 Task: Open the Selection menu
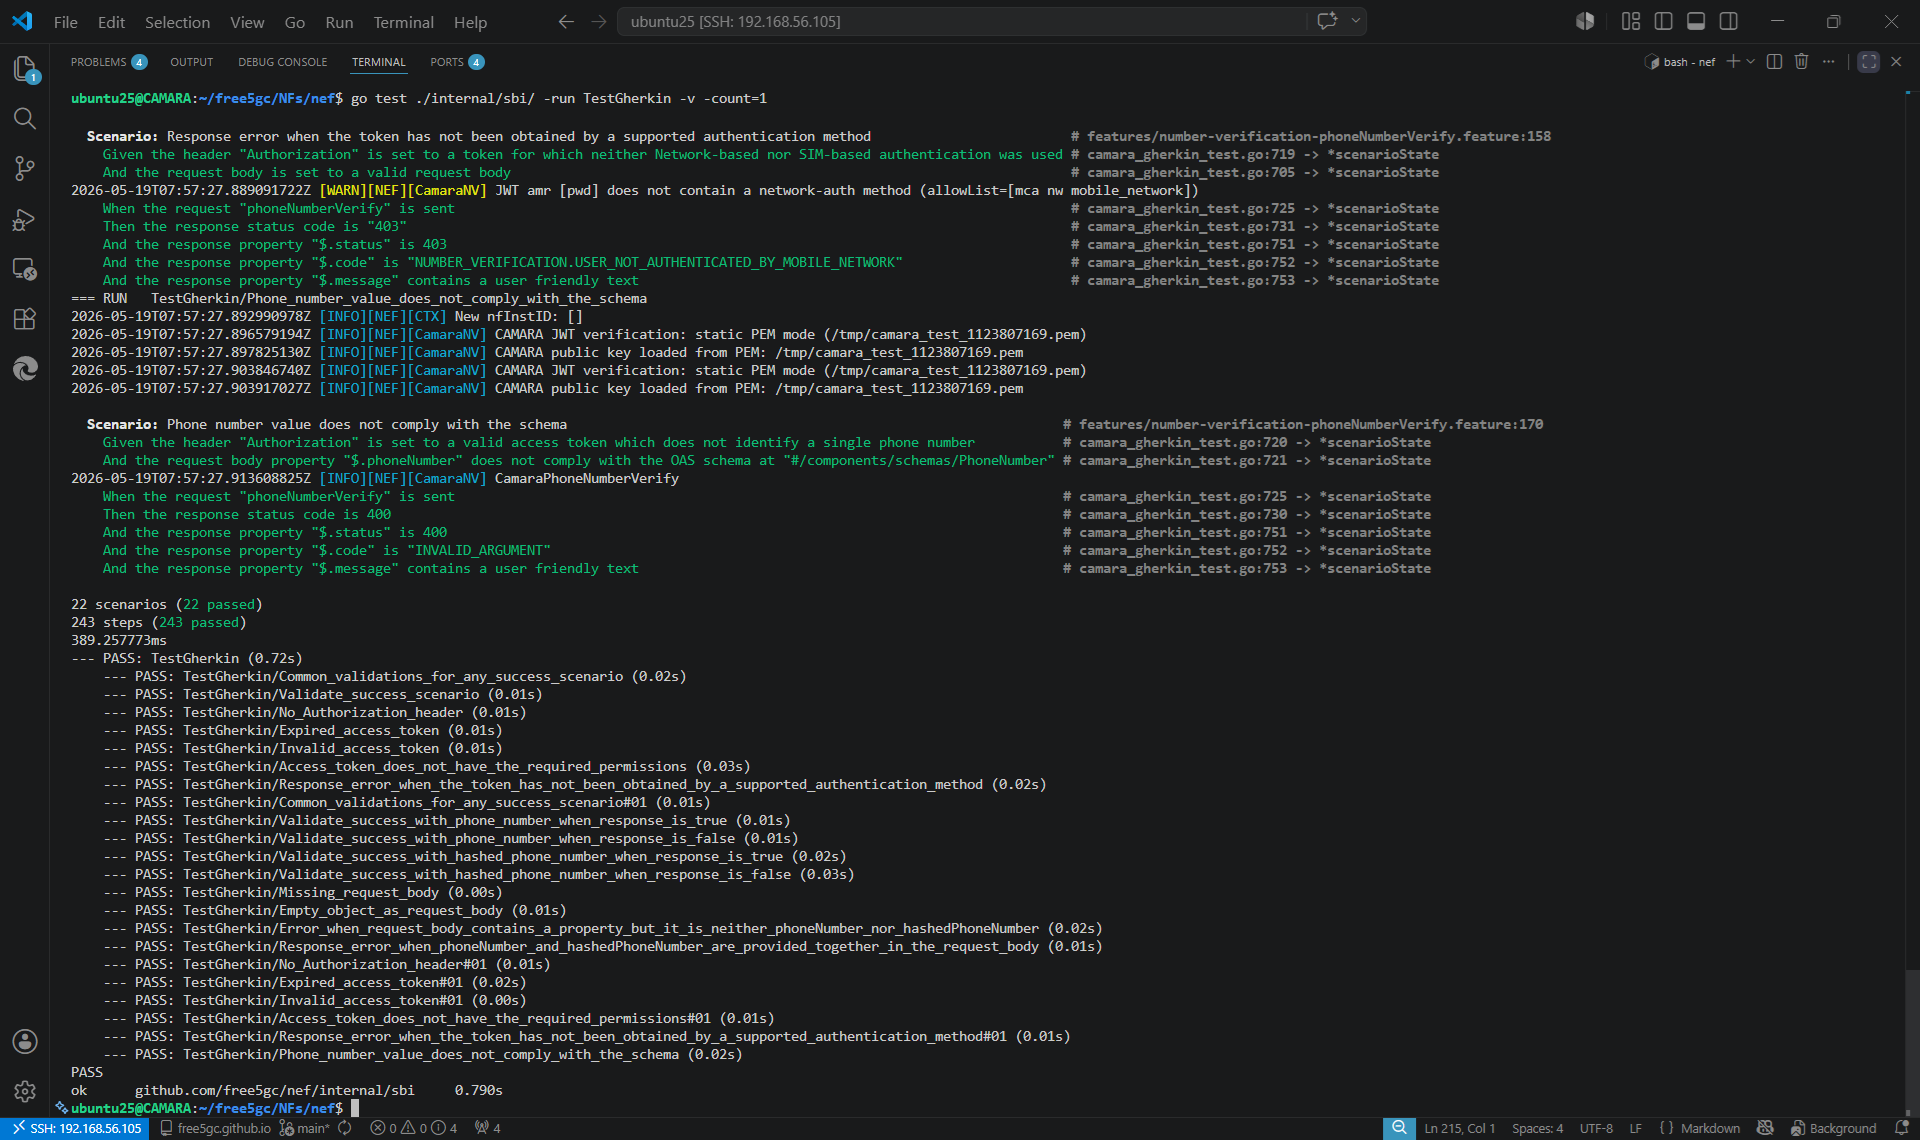177,22
